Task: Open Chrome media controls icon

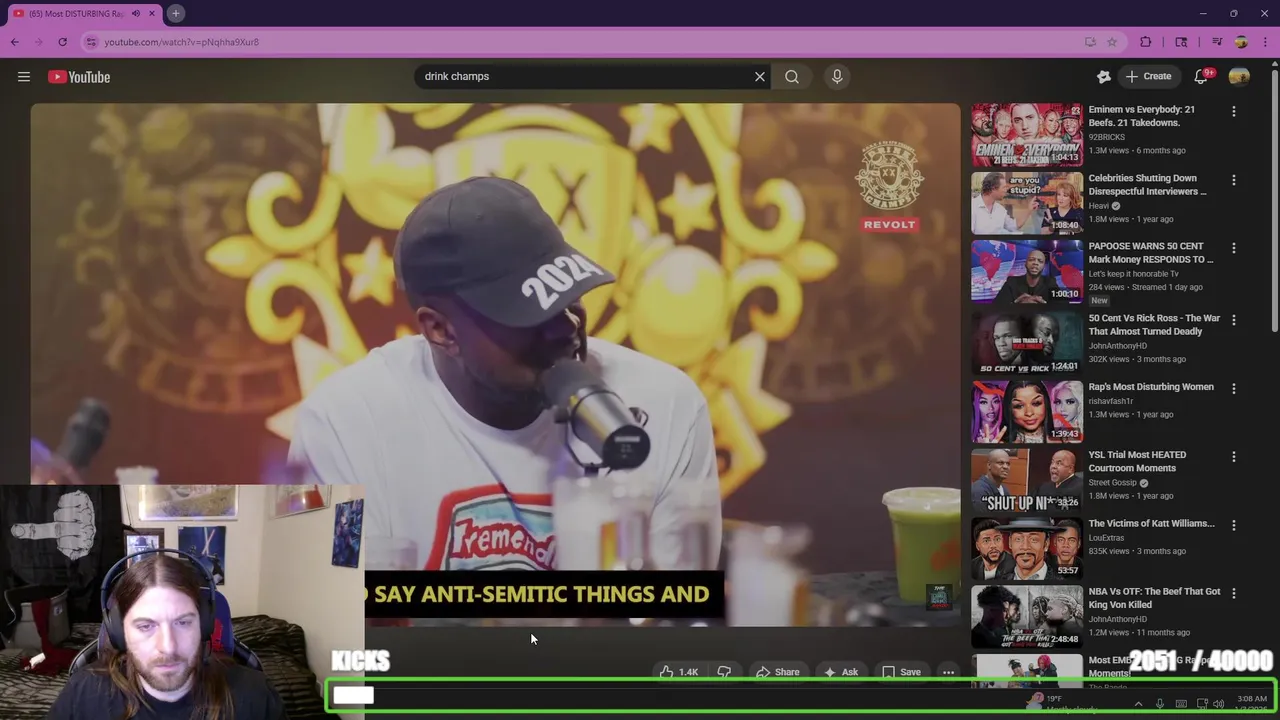Action: 1217,42
